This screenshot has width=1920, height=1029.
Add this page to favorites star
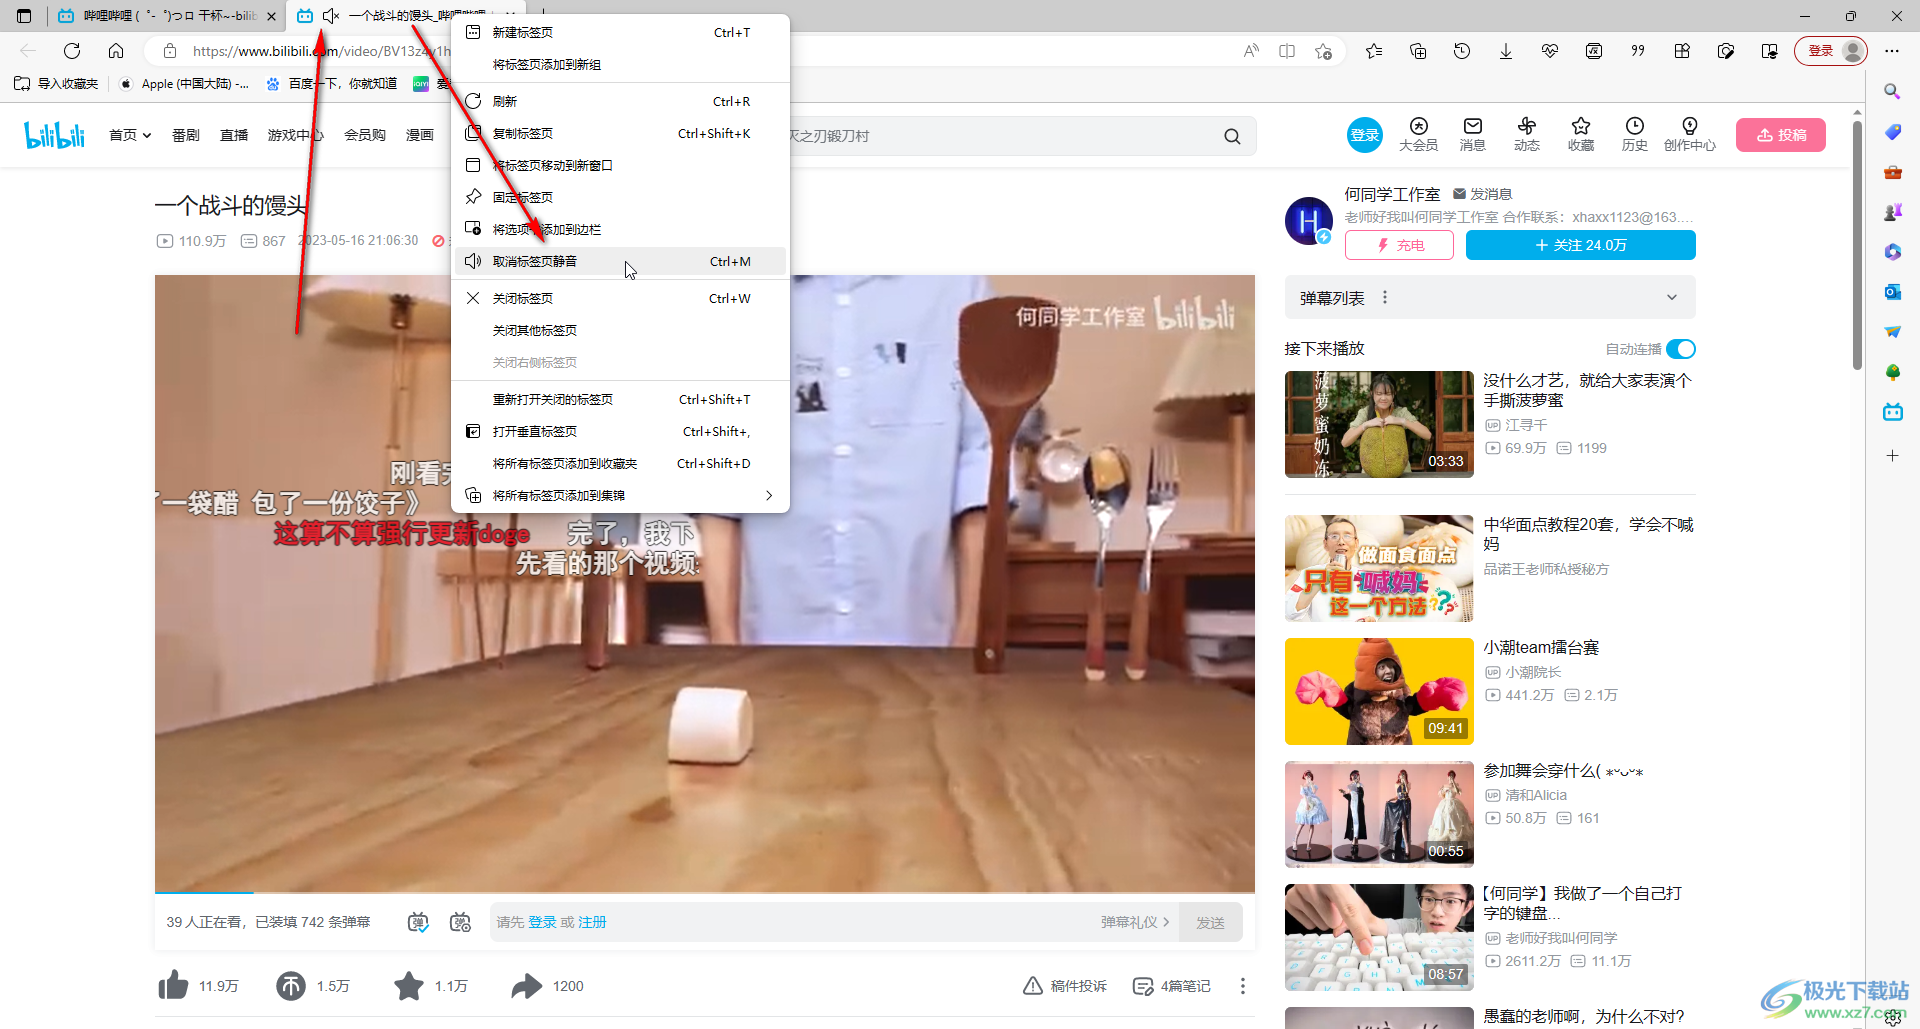click(1324, 51)
